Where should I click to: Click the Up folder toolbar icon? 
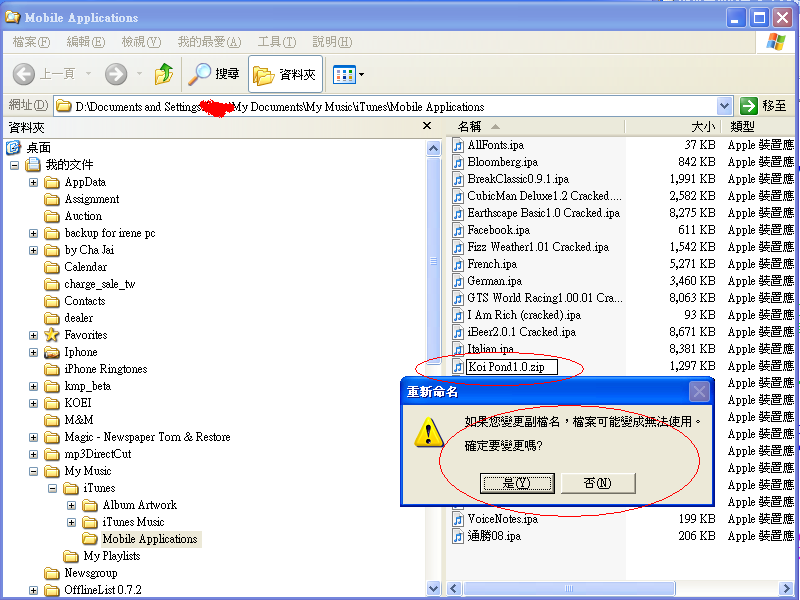[164, 74]
